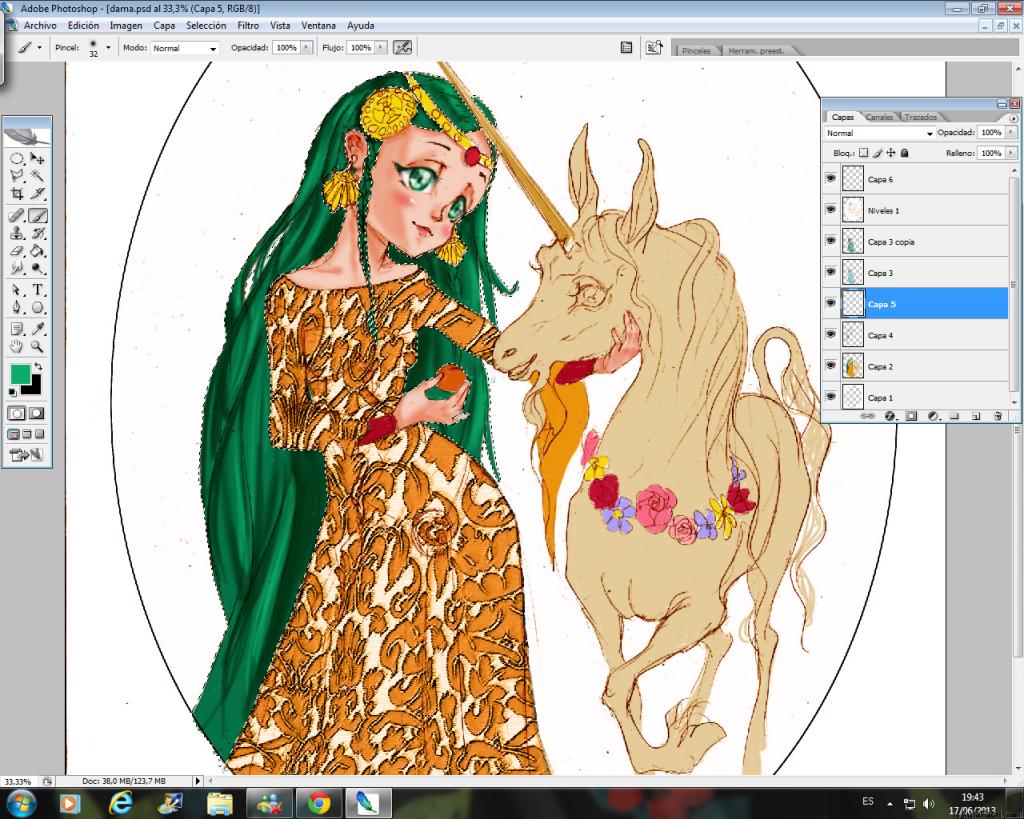Create a new layer in Layers panel

click(976, 416)
